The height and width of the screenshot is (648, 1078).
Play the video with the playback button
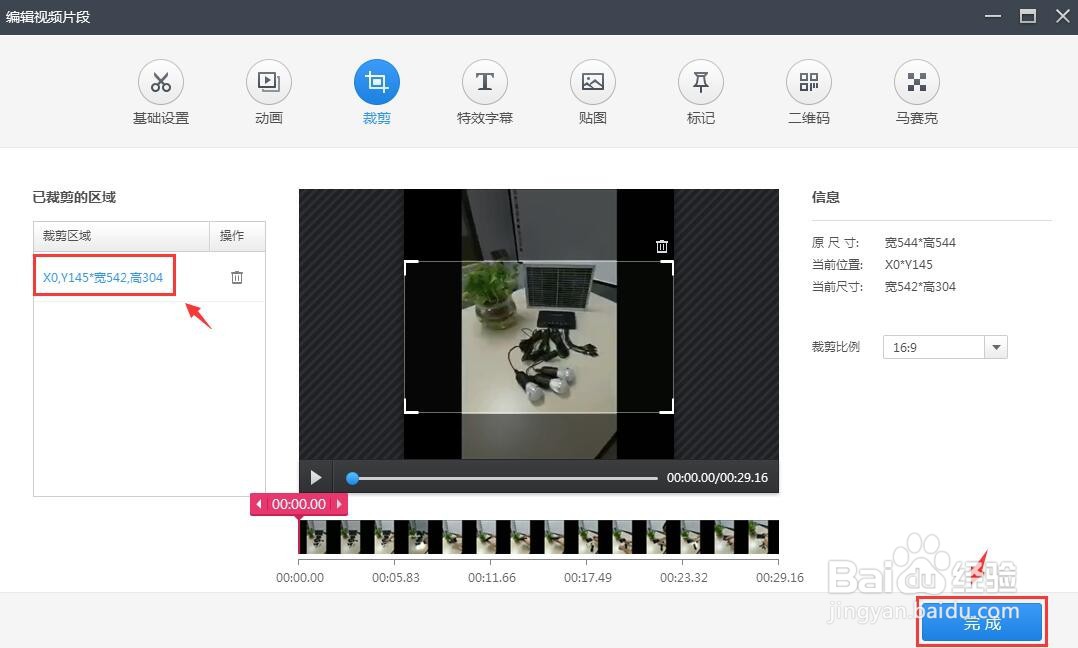click(x=315, y=477)
